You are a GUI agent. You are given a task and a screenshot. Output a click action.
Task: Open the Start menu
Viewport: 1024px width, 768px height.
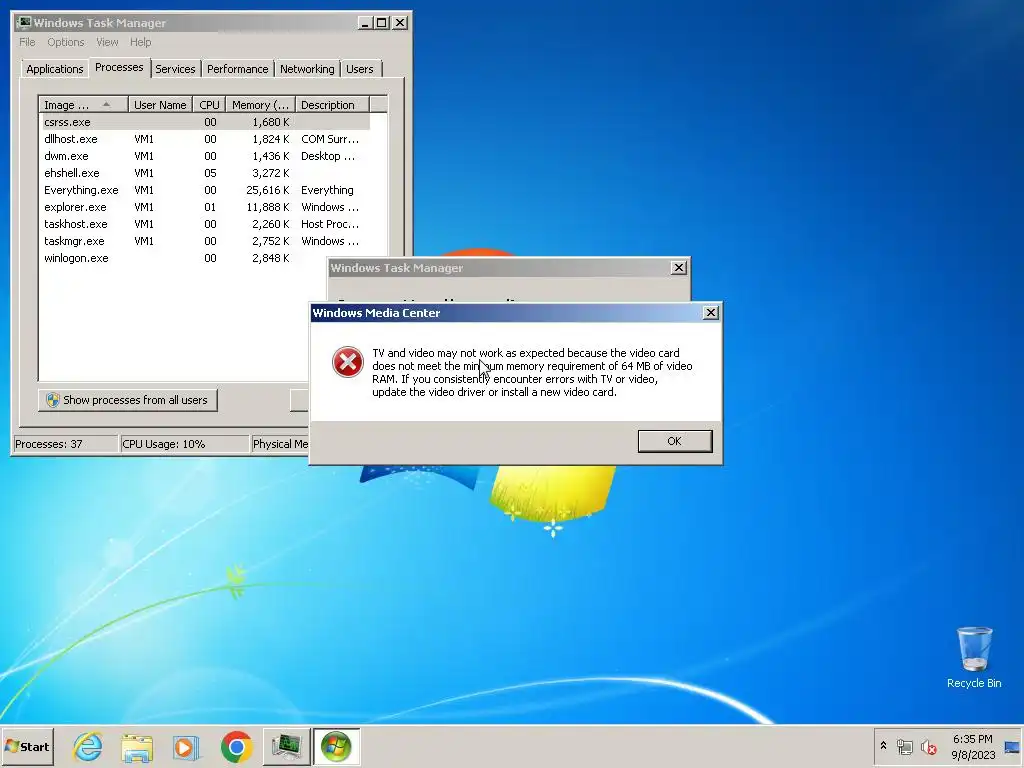[x=27, y=746]
